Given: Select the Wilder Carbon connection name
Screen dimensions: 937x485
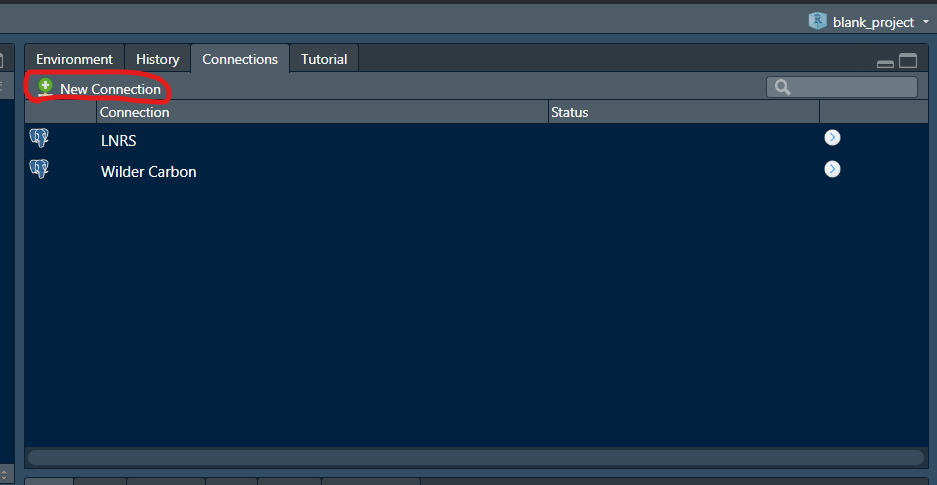Looking at the screenshot, I should point(149,172).
